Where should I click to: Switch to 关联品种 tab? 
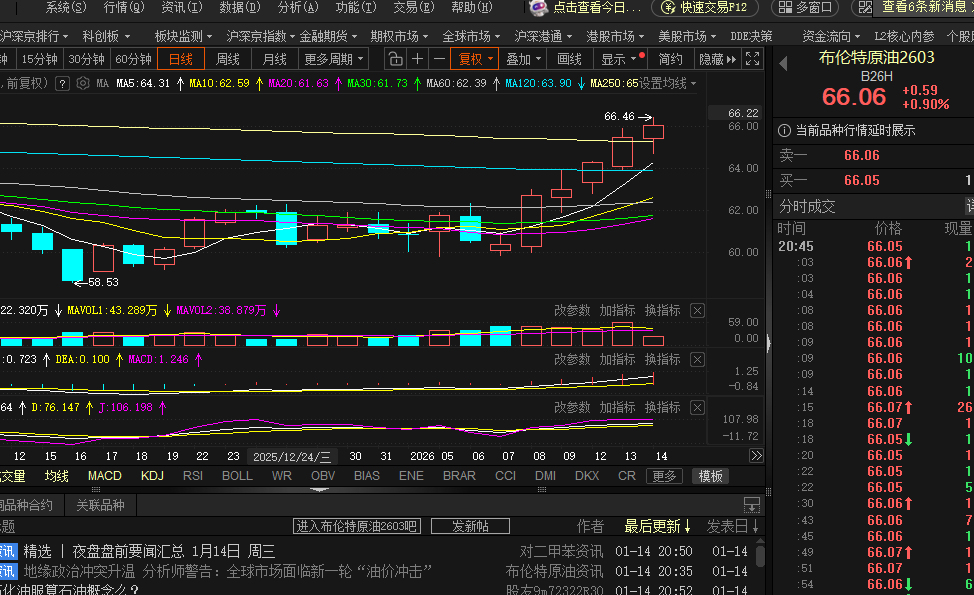[101, 505]
